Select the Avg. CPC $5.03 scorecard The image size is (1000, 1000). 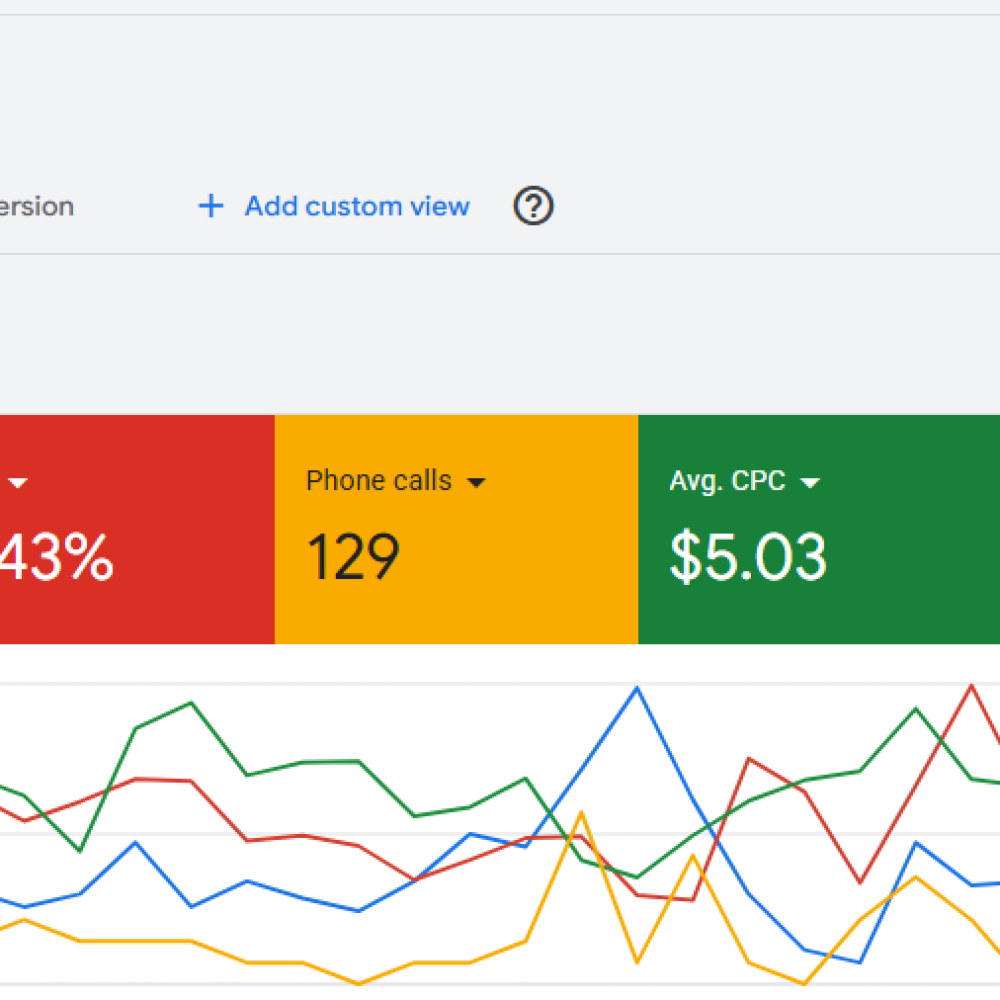click(819, 529)
